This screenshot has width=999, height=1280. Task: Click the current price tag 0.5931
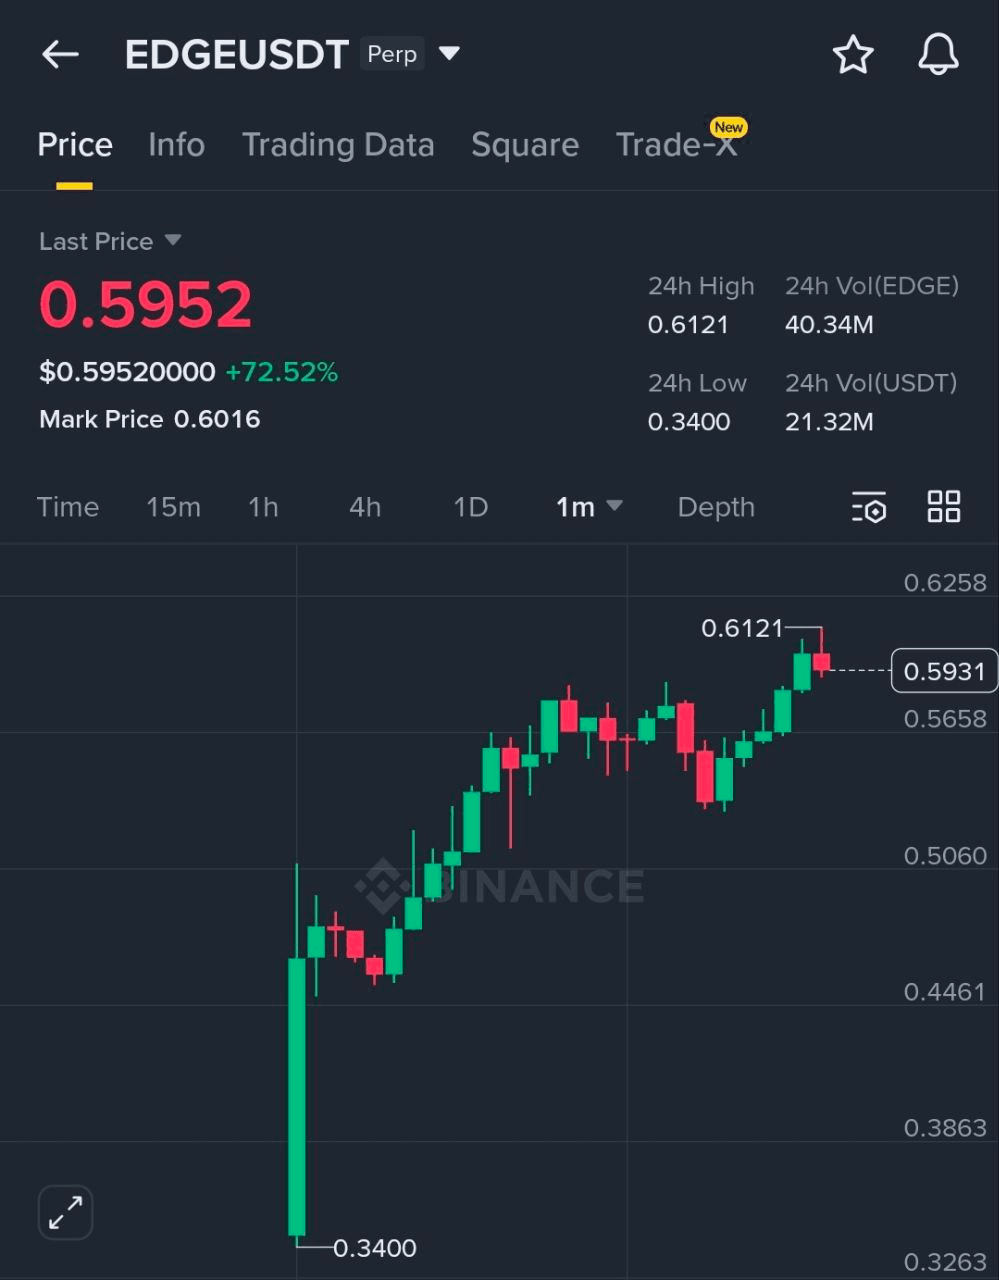click(944, 671)
